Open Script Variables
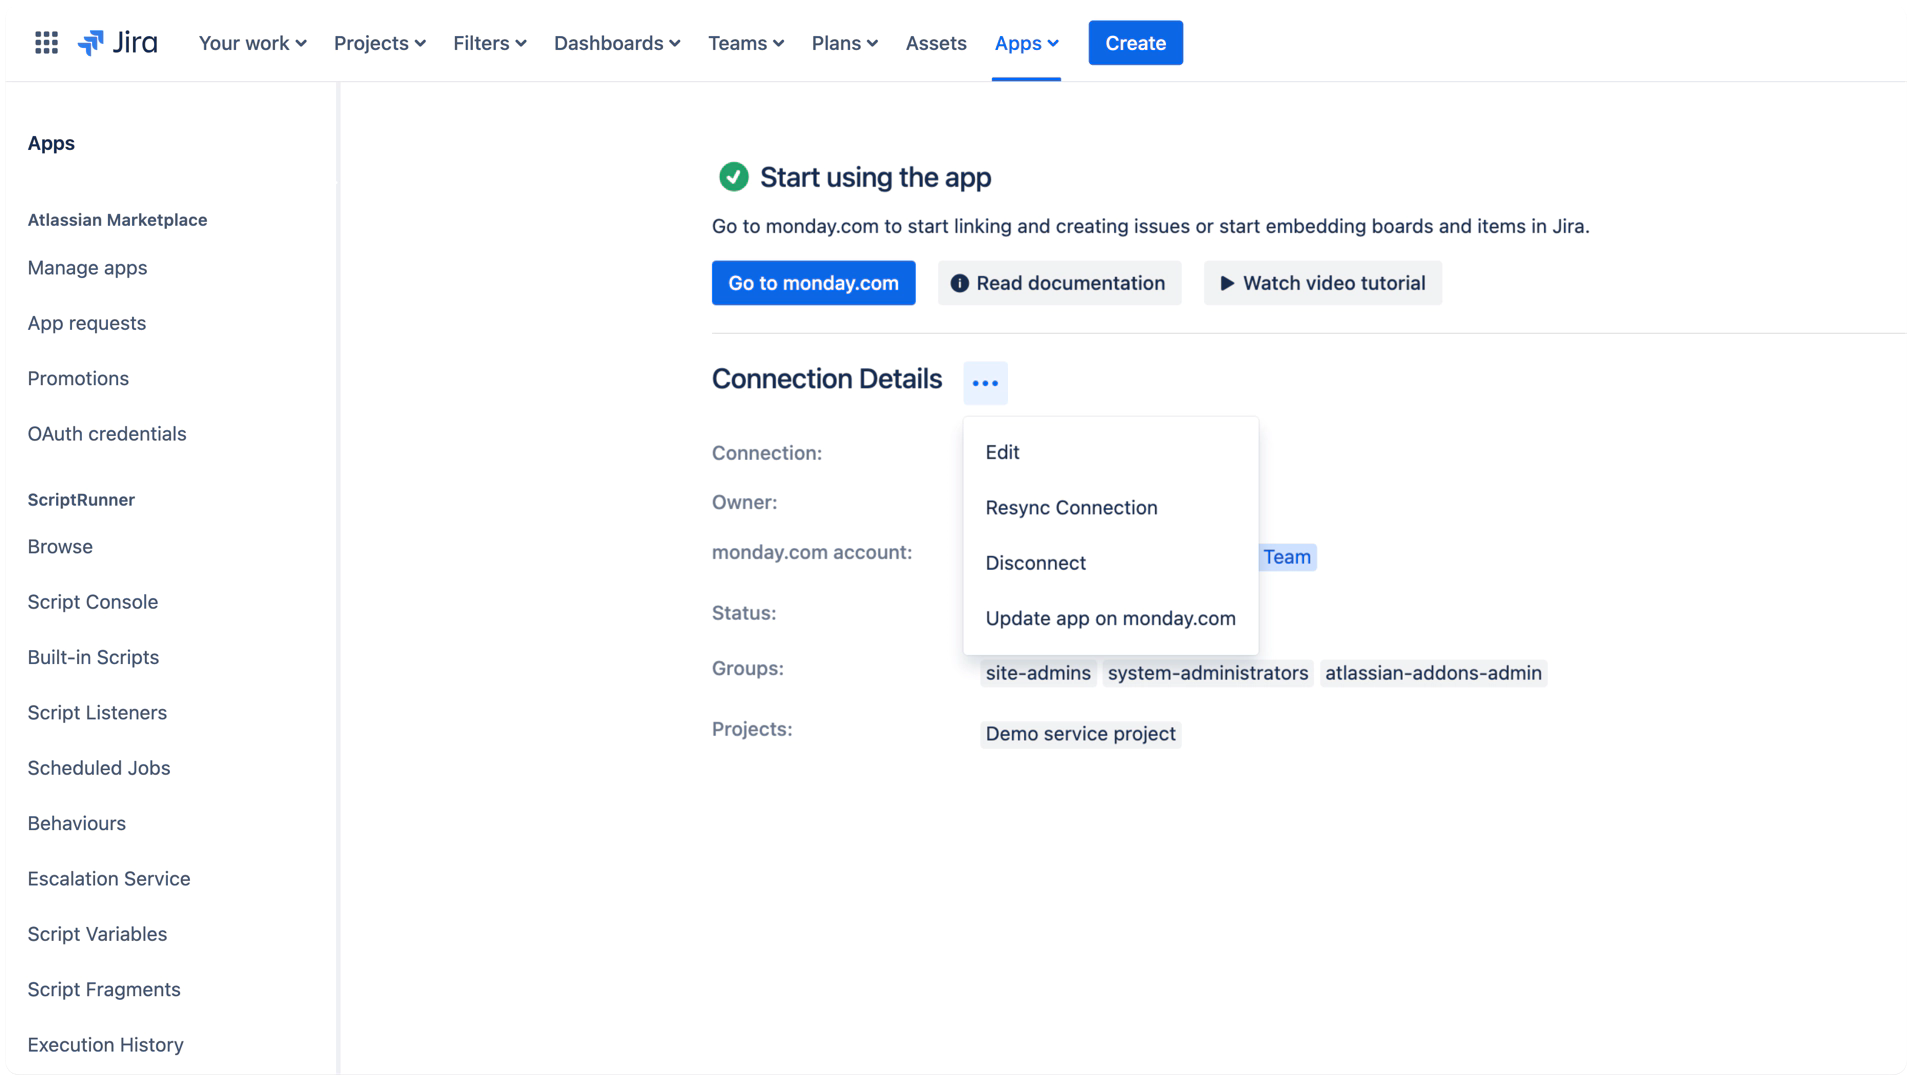Image resolution: width=1912 pixels, height=1080 pixels. [x=97, y=934]
